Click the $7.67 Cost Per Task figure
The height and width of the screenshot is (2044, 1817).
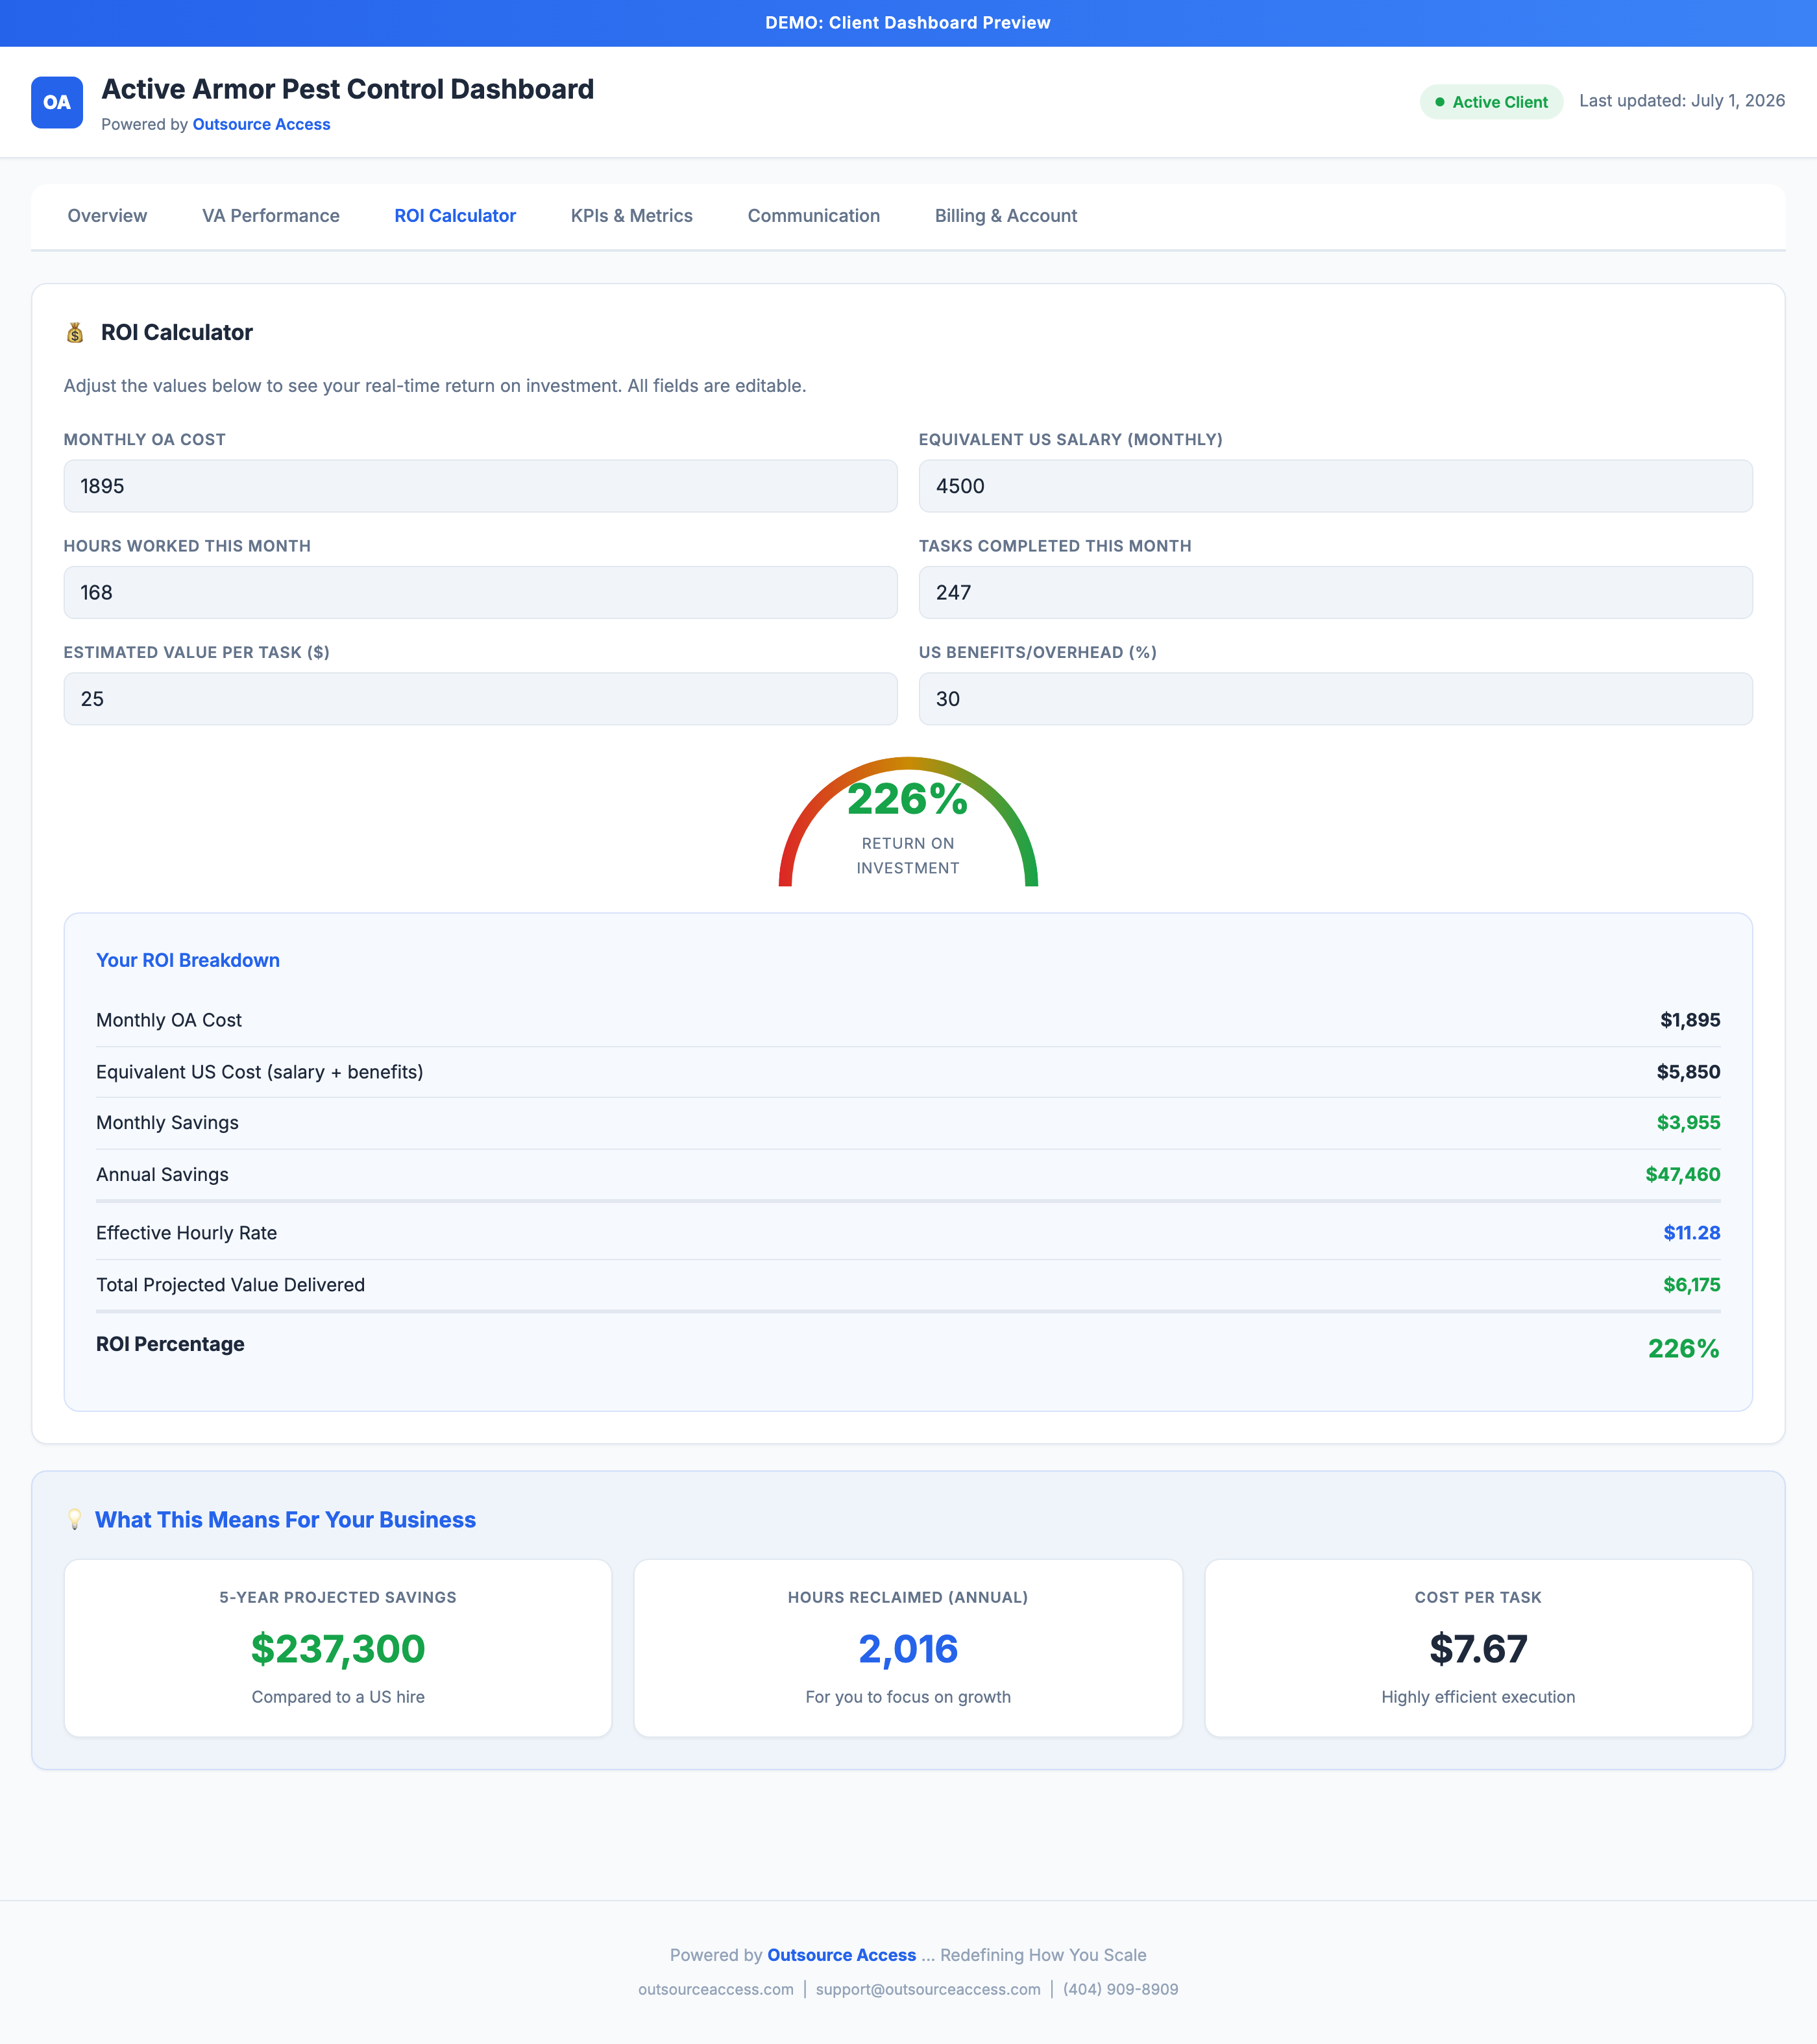coord(1478,1649)
